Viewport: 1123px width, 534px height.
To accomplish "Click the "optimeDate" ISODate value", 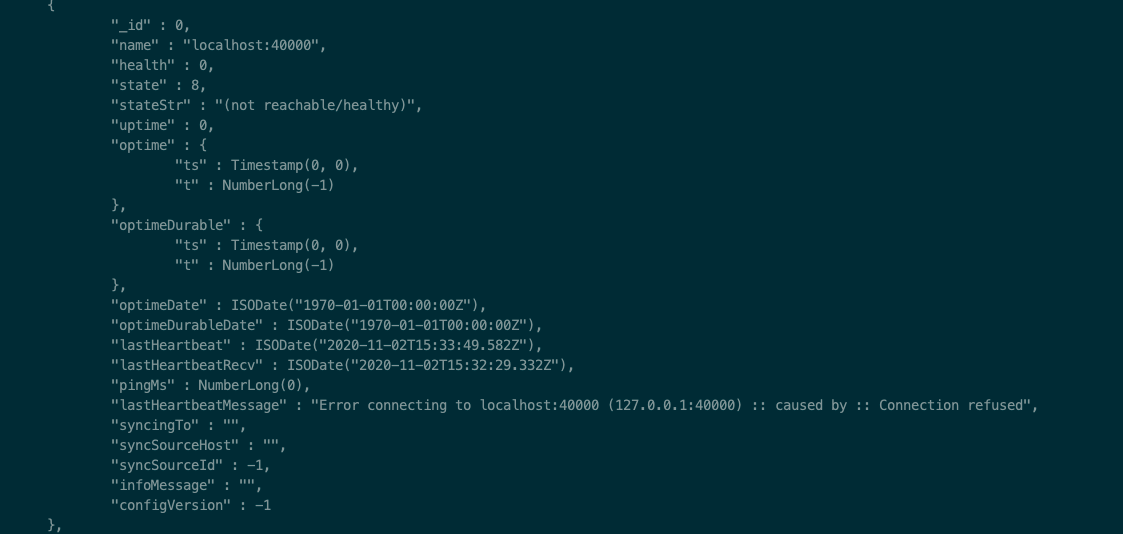I will (354, 306).
